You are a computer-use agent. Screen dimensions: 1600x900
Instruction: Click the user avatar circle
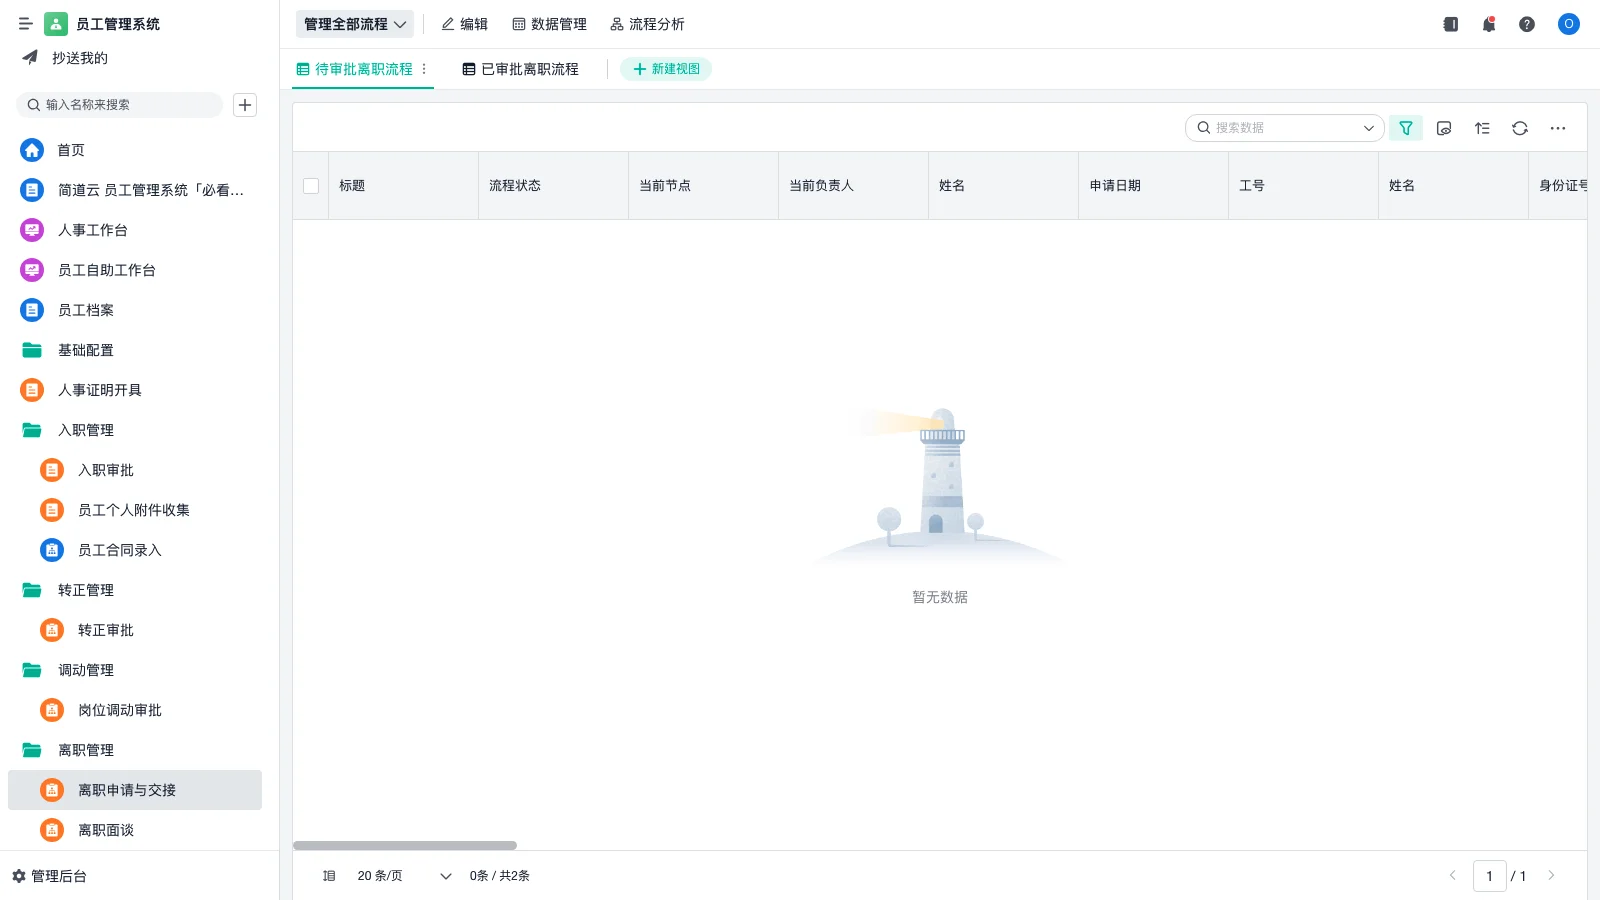(1568, 24)
